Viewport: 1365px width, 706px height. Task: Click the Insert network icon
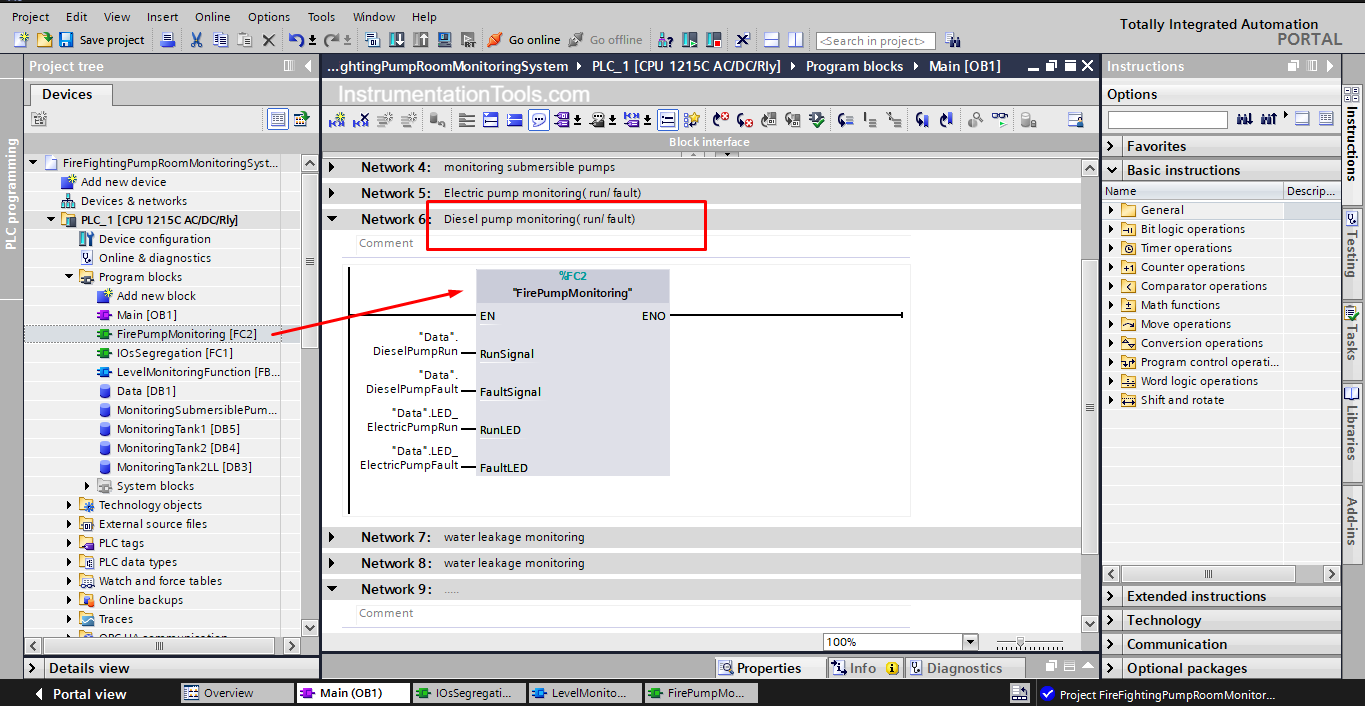click(x=337, y=120)
